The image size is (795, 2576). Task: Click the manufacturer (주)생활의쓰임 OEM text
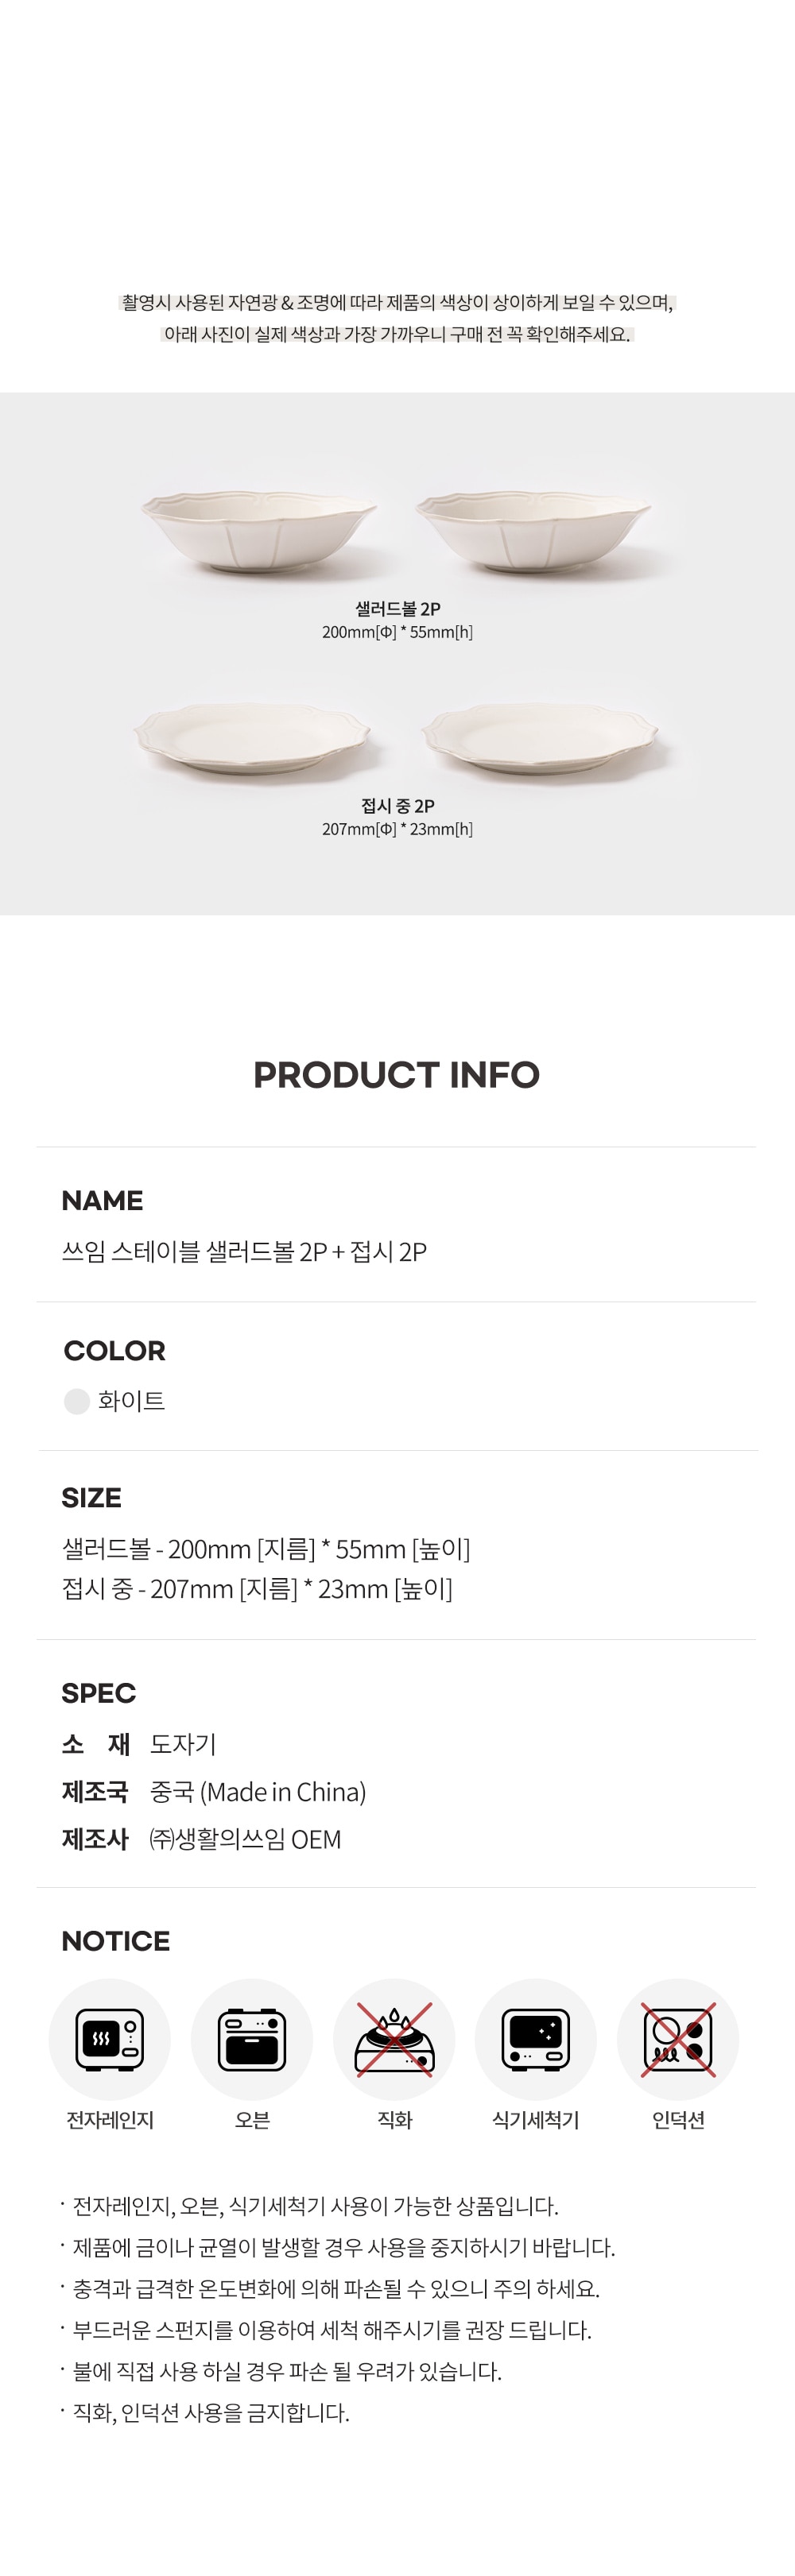(245, 1839)
